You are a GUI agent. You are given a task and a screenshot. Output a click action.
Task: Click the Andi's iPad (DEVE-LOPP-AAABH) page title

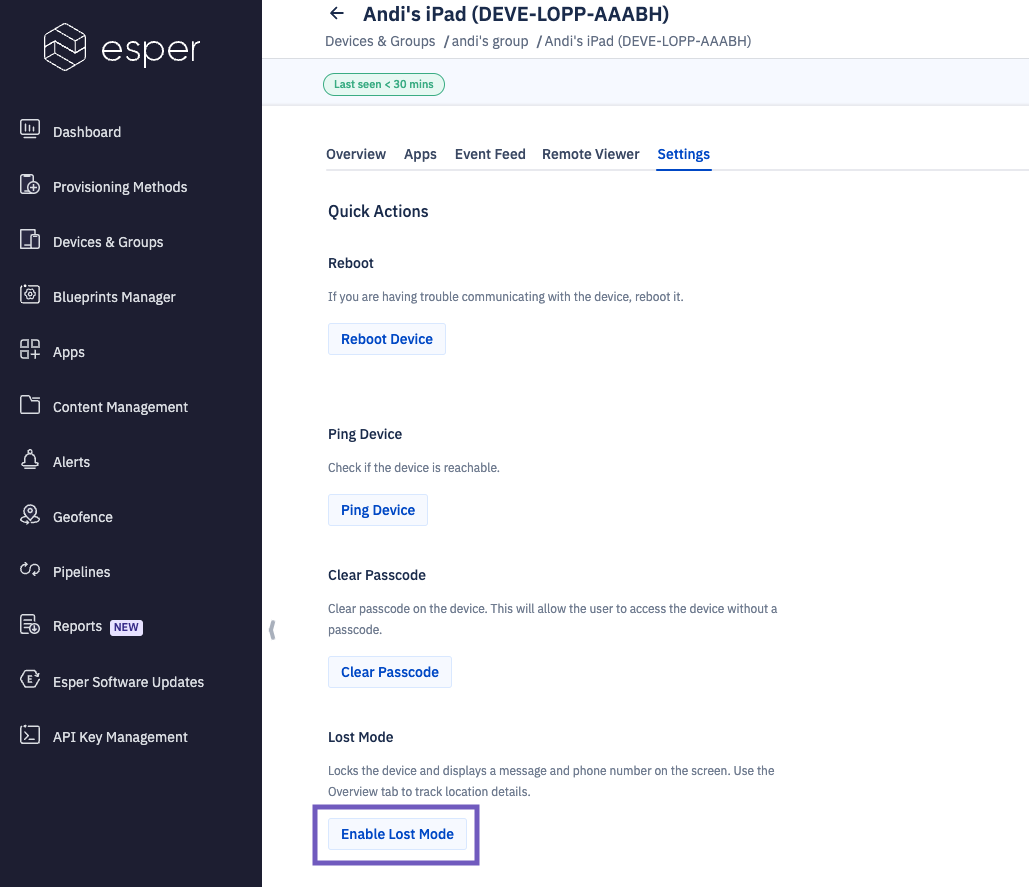point(516,14)
